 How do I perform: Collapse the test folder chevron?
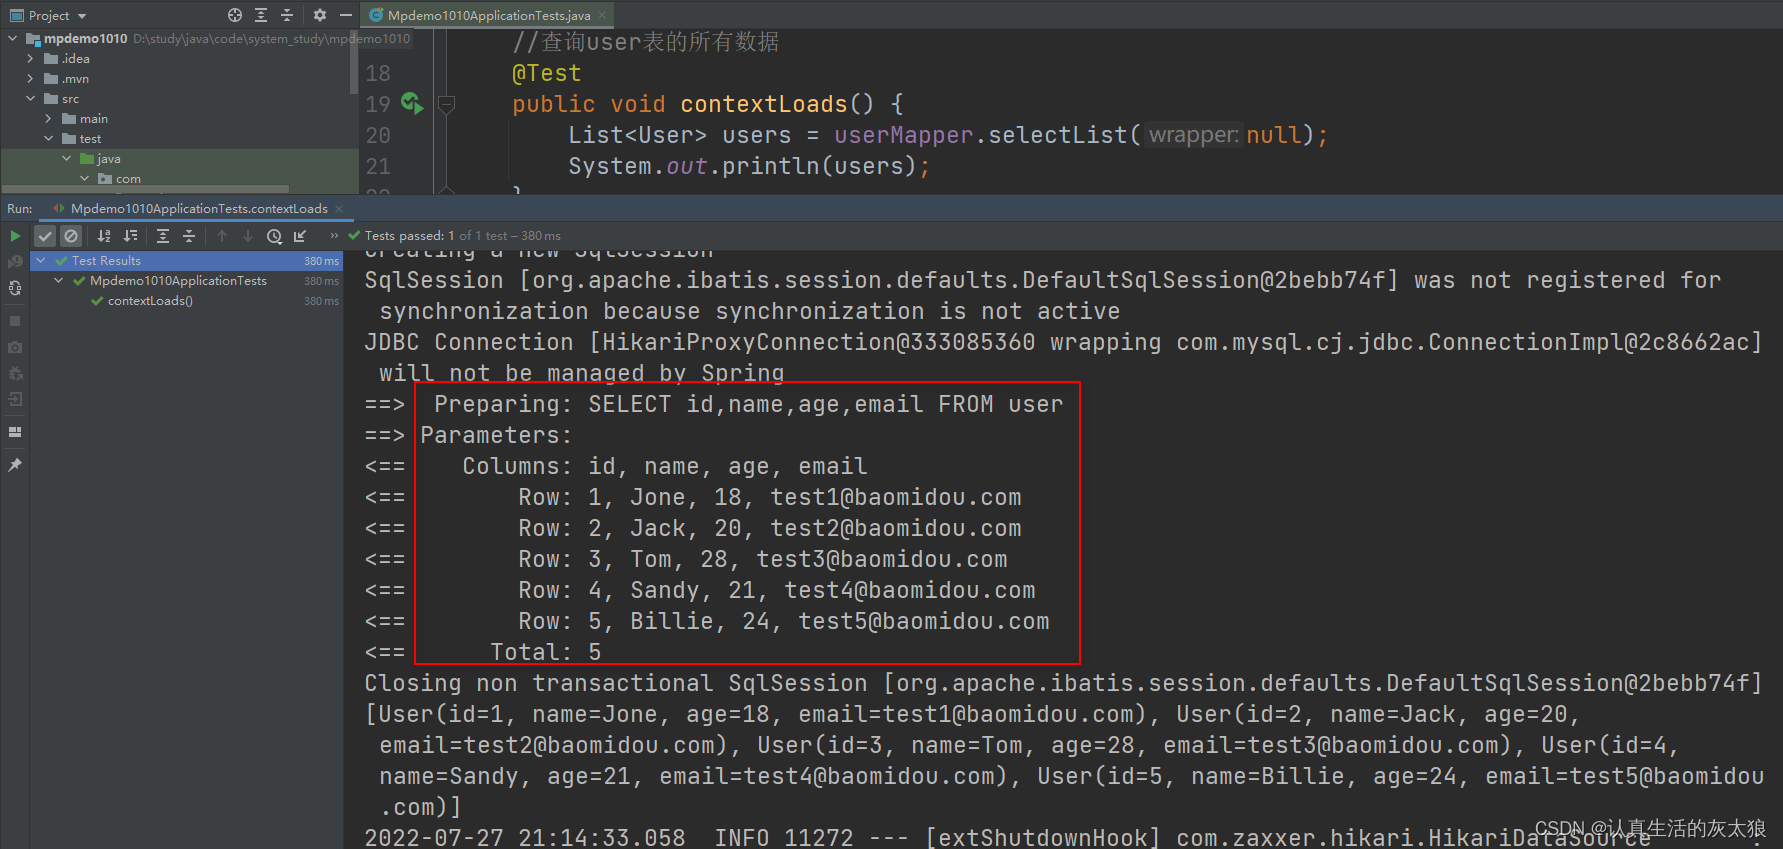(x=48, y=138)
